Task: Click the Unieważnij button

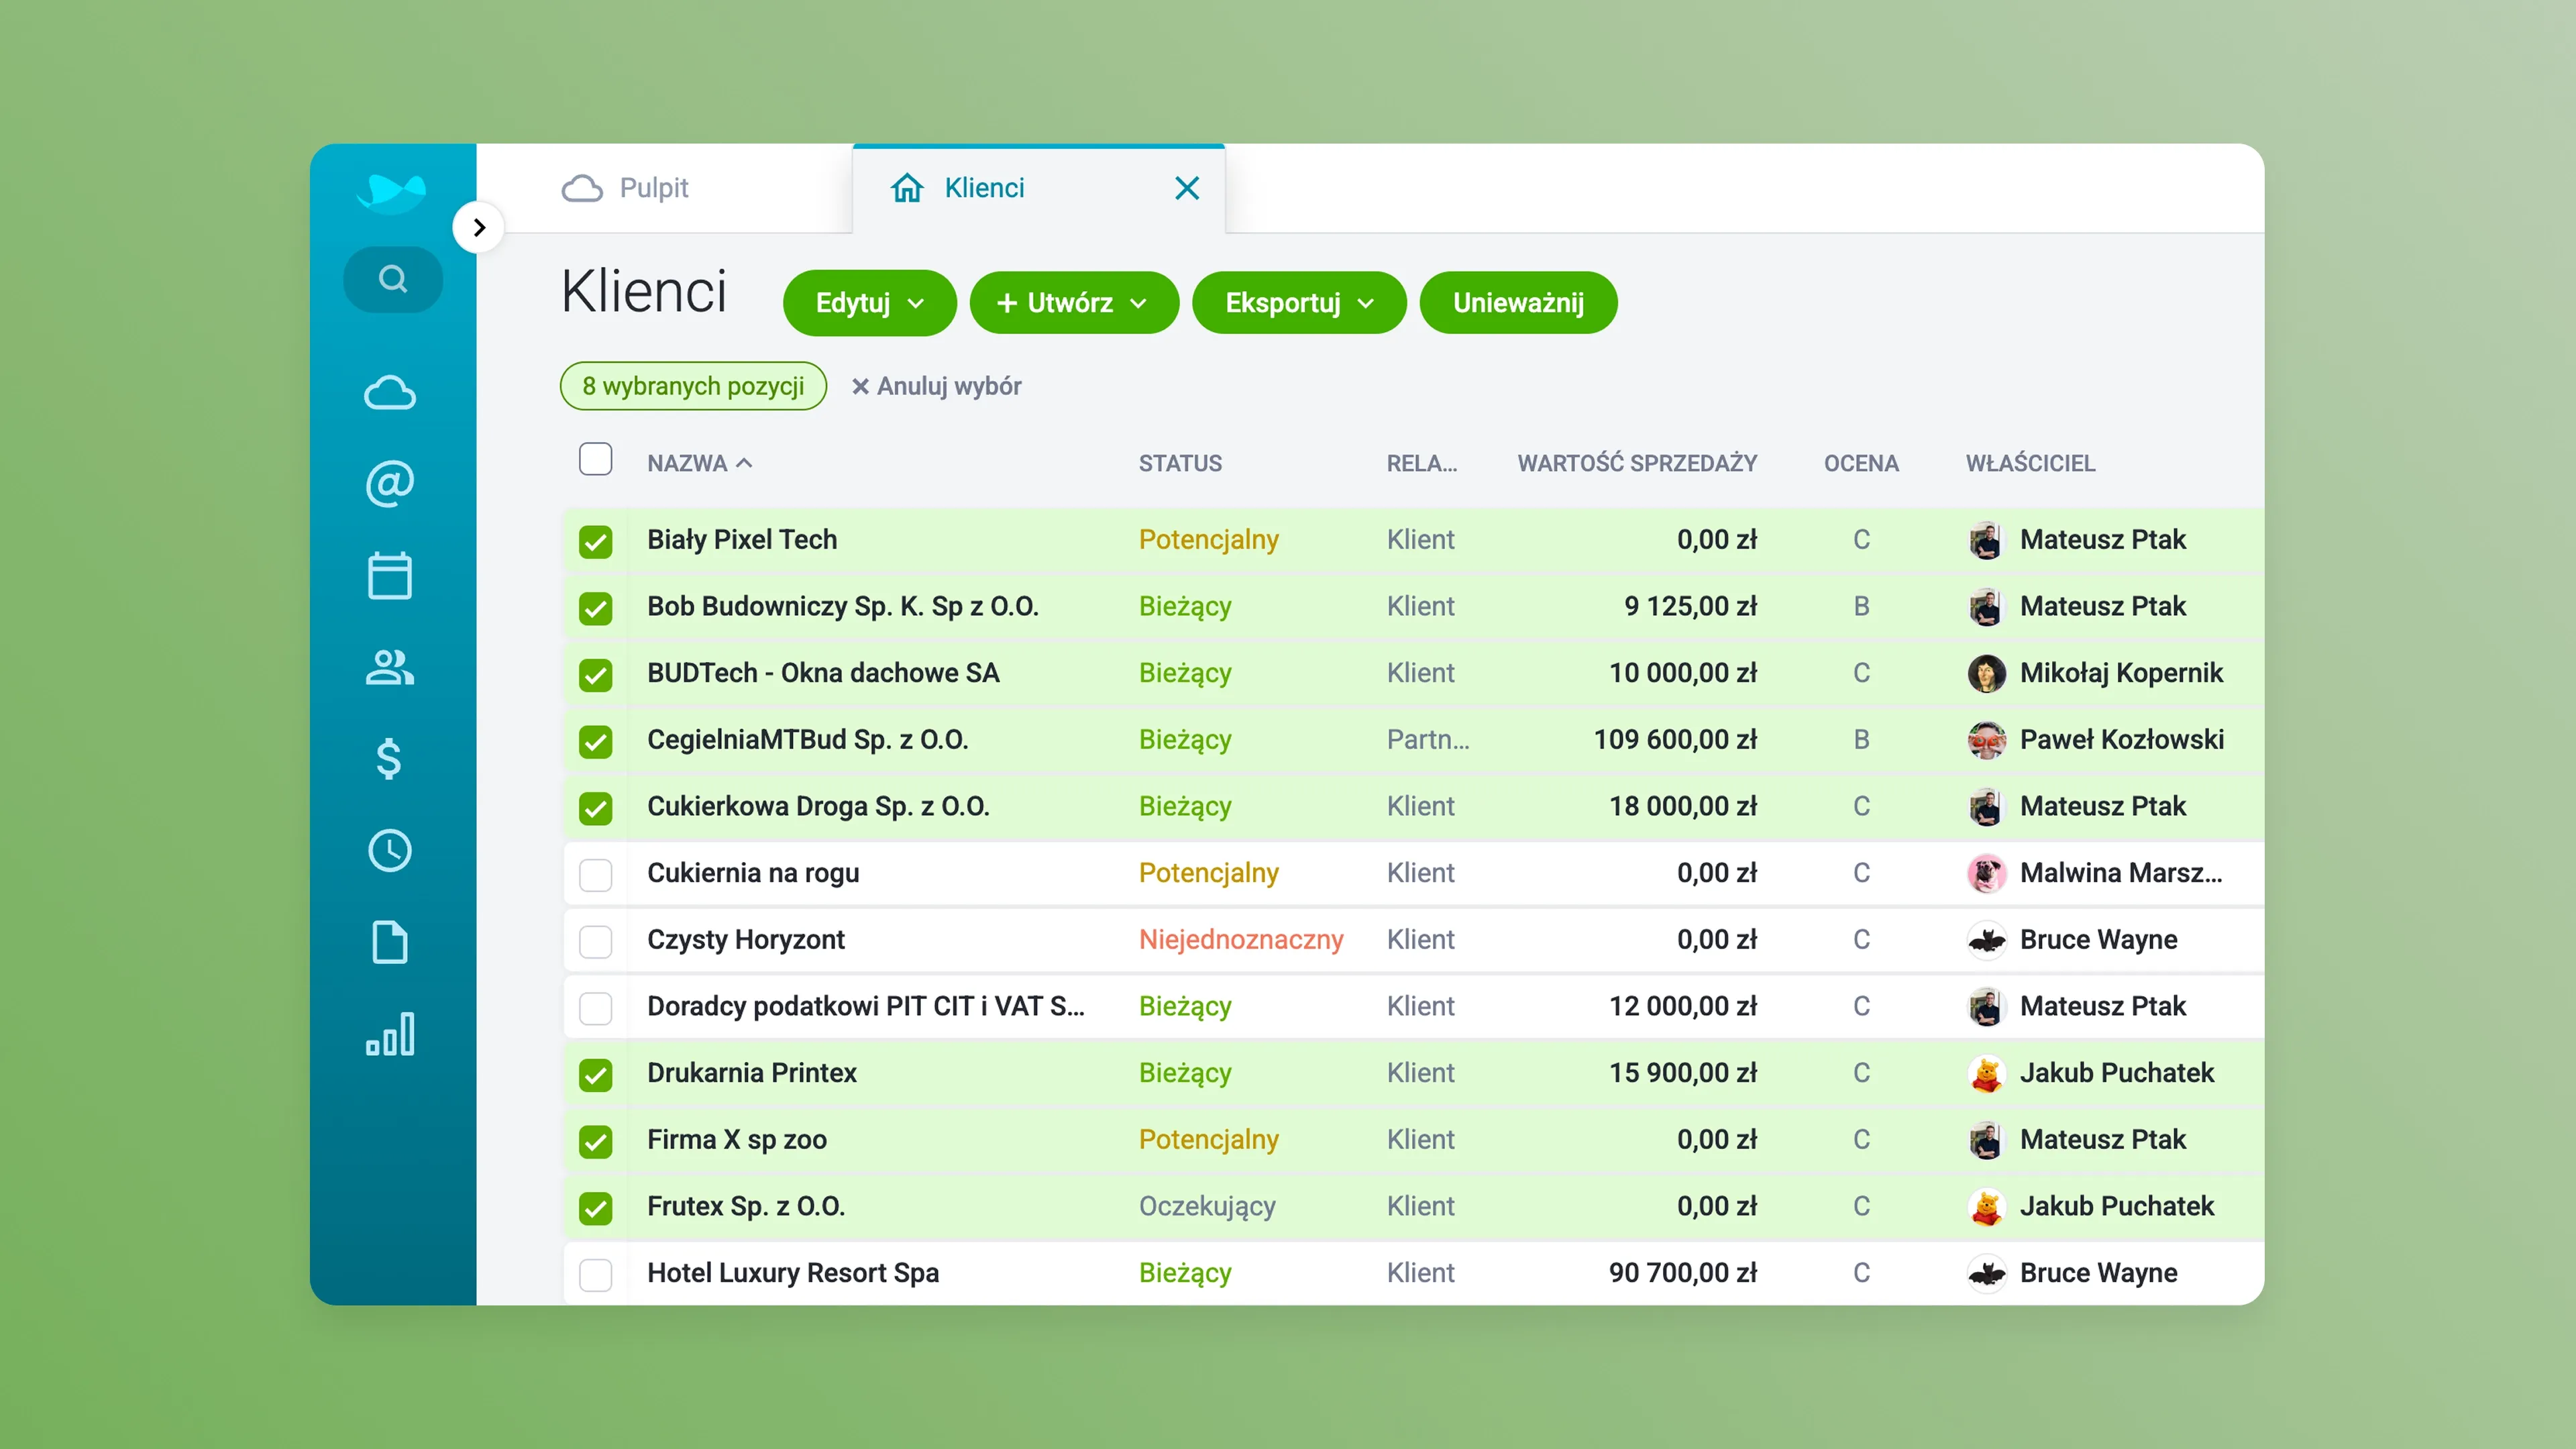Action: [x=1517, y=303]
